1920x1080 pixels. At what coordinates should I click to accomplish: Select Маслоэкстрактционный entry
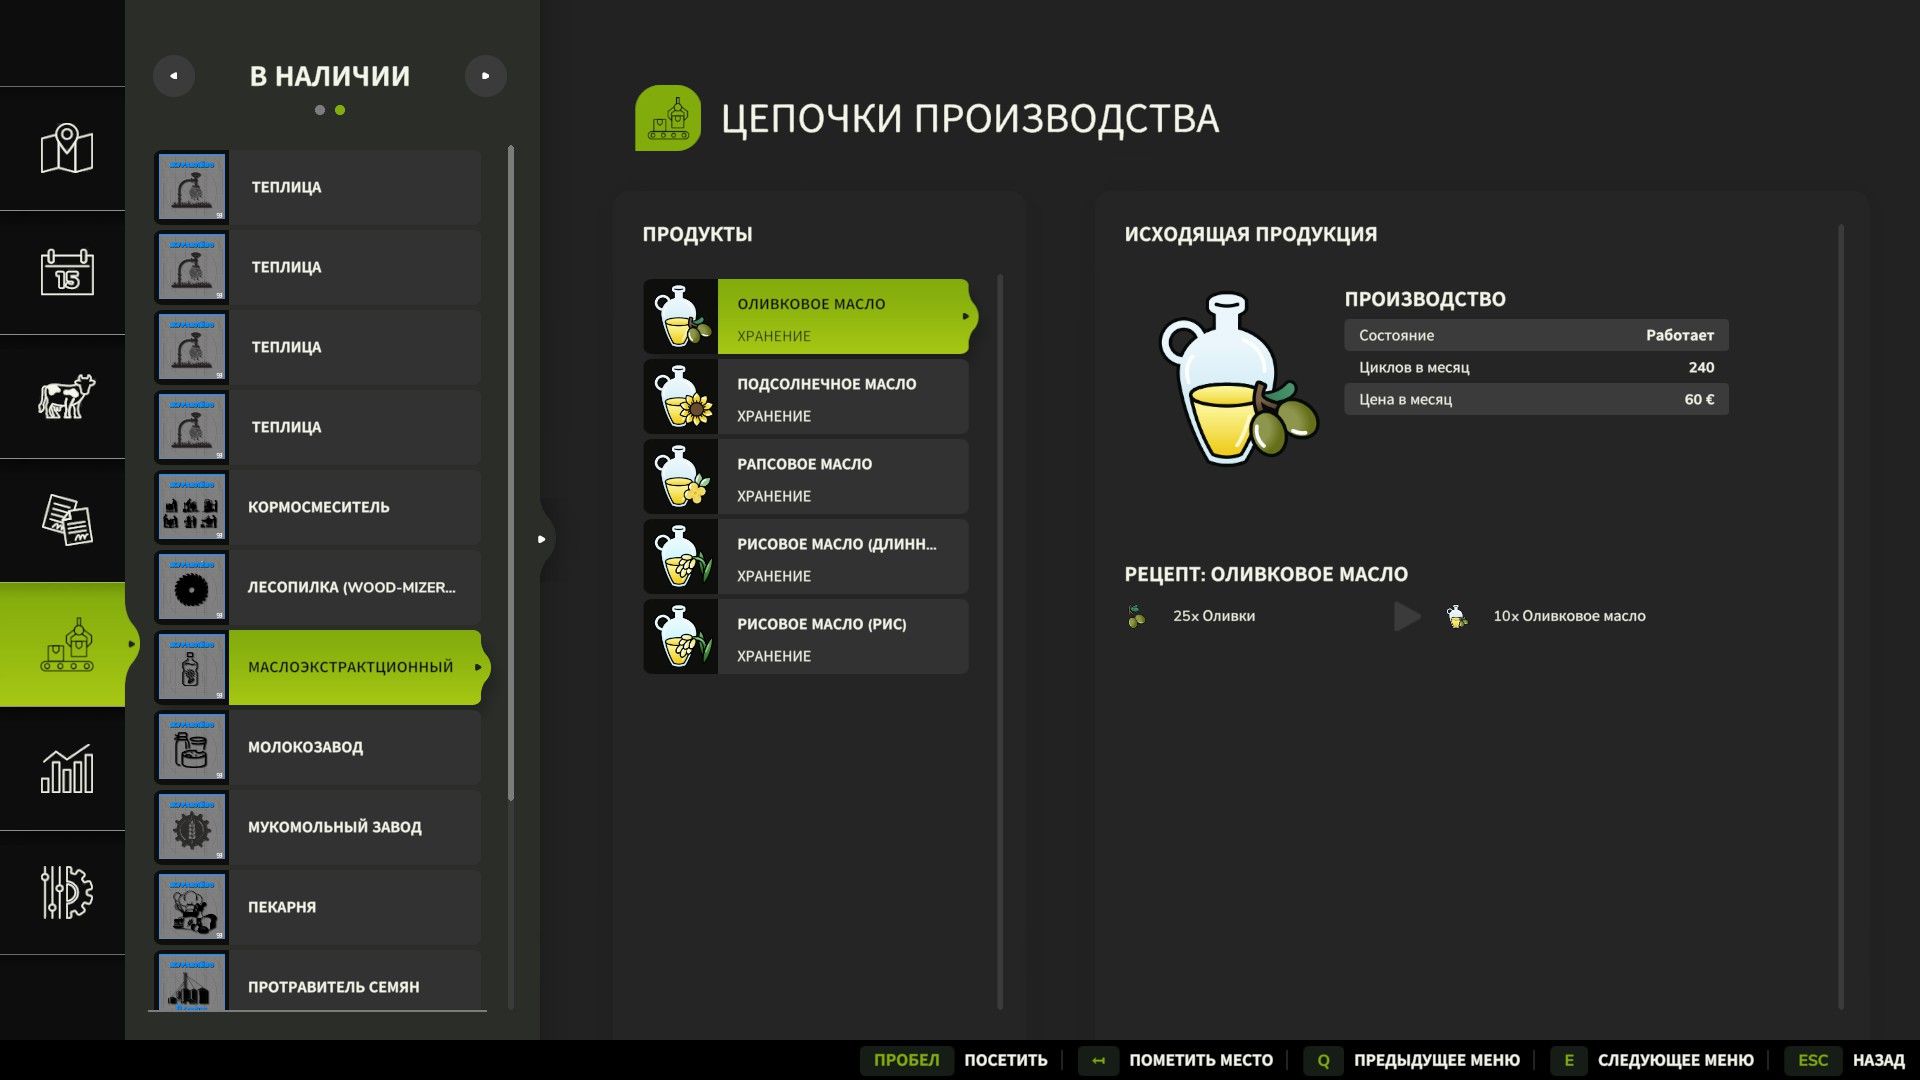[321, 667]
